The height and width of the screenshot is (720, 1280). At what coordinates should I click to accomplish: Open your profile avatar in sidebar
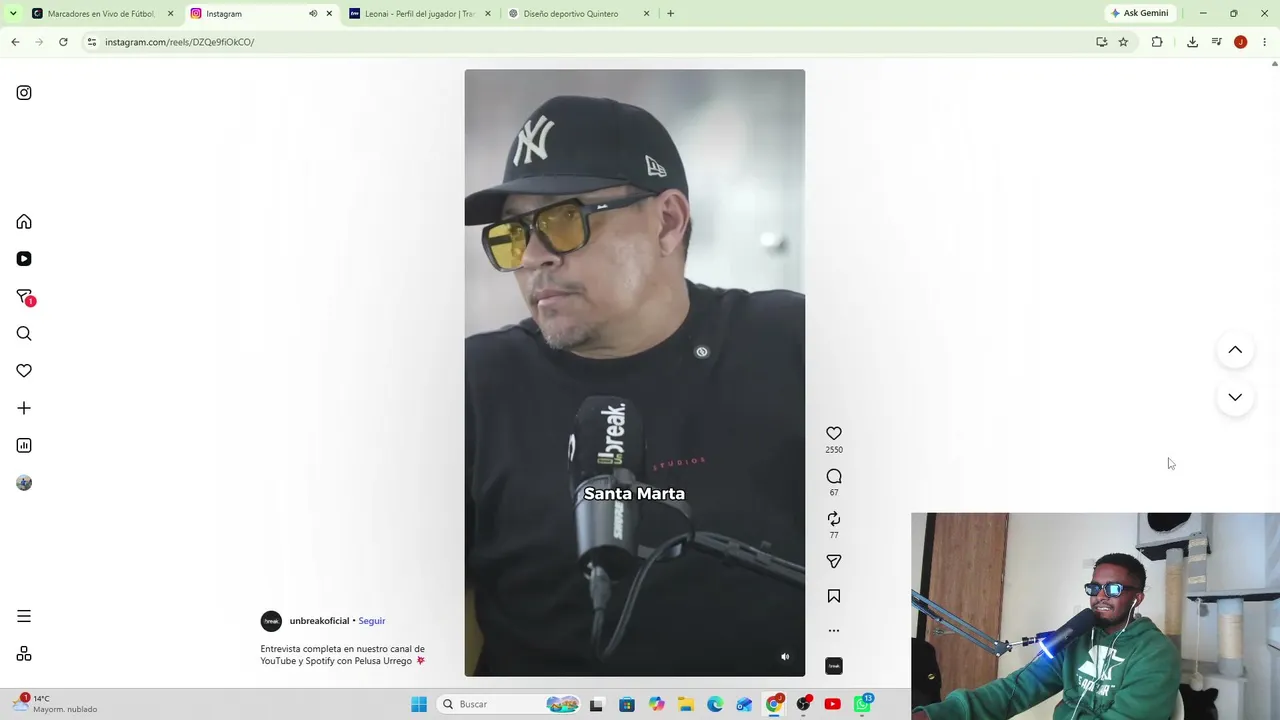click(24, 483)
